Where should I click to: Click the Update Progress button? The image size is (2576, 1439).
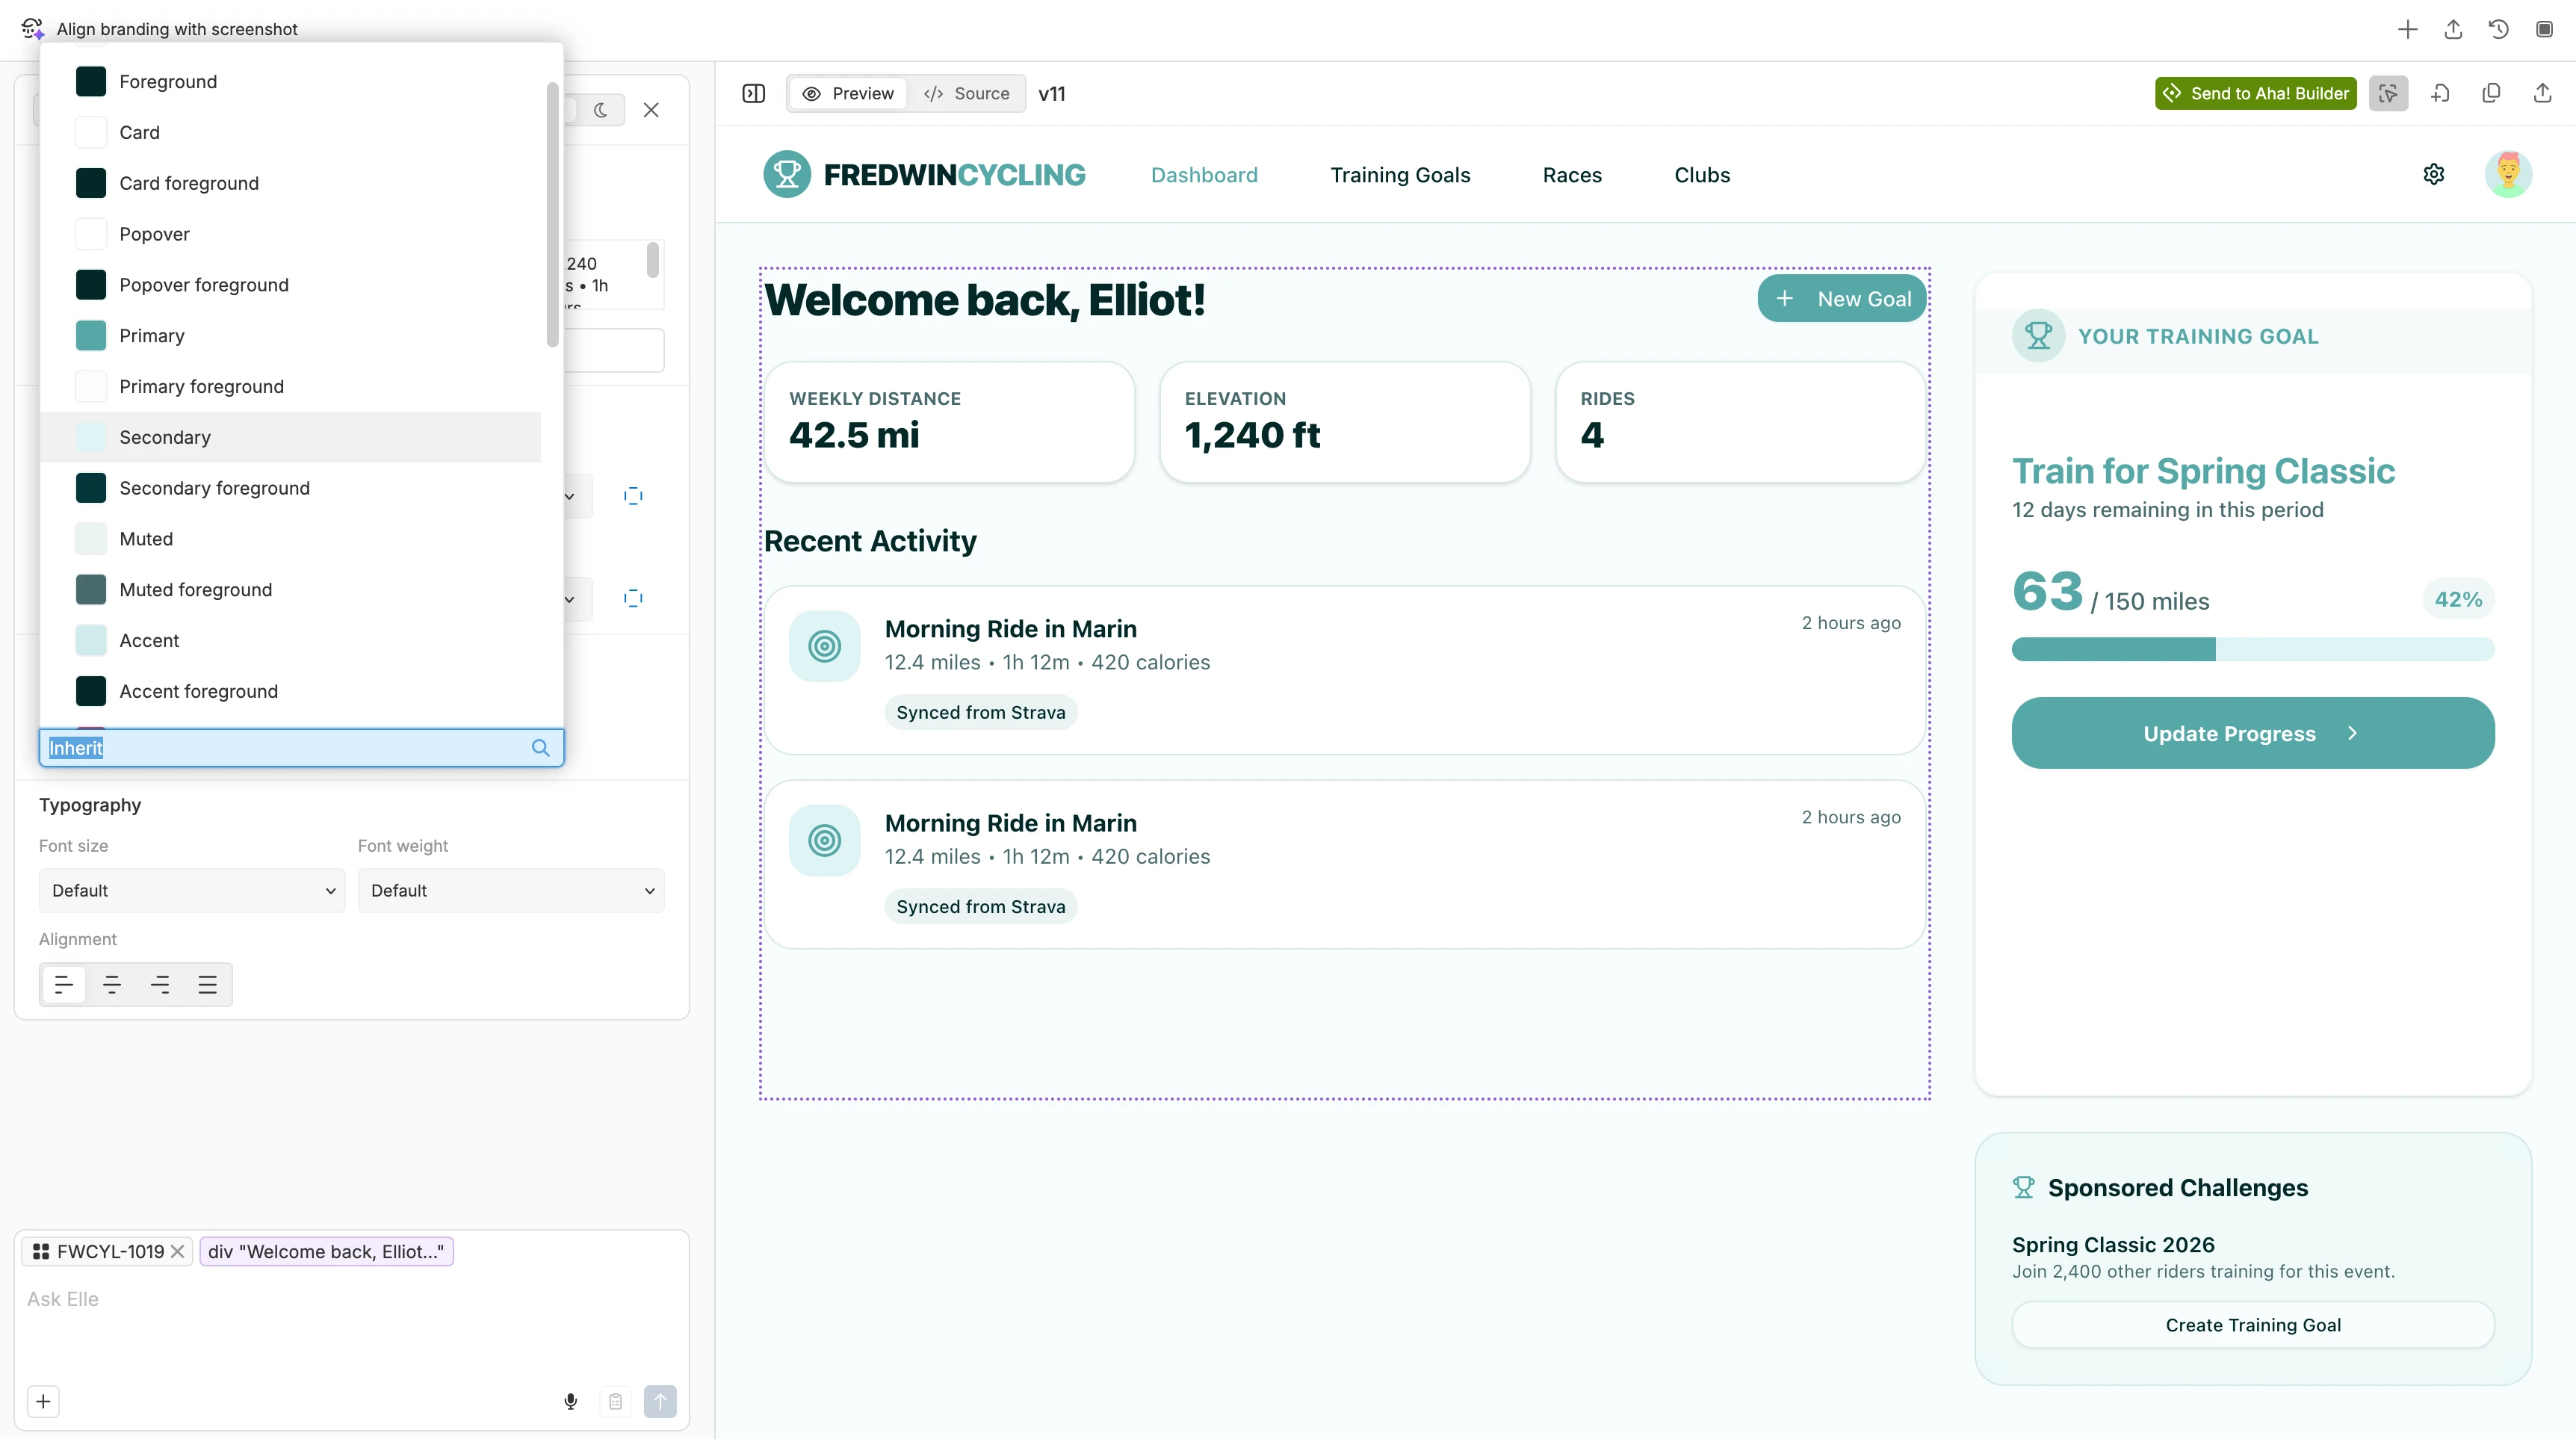(x=2253, y=733)
